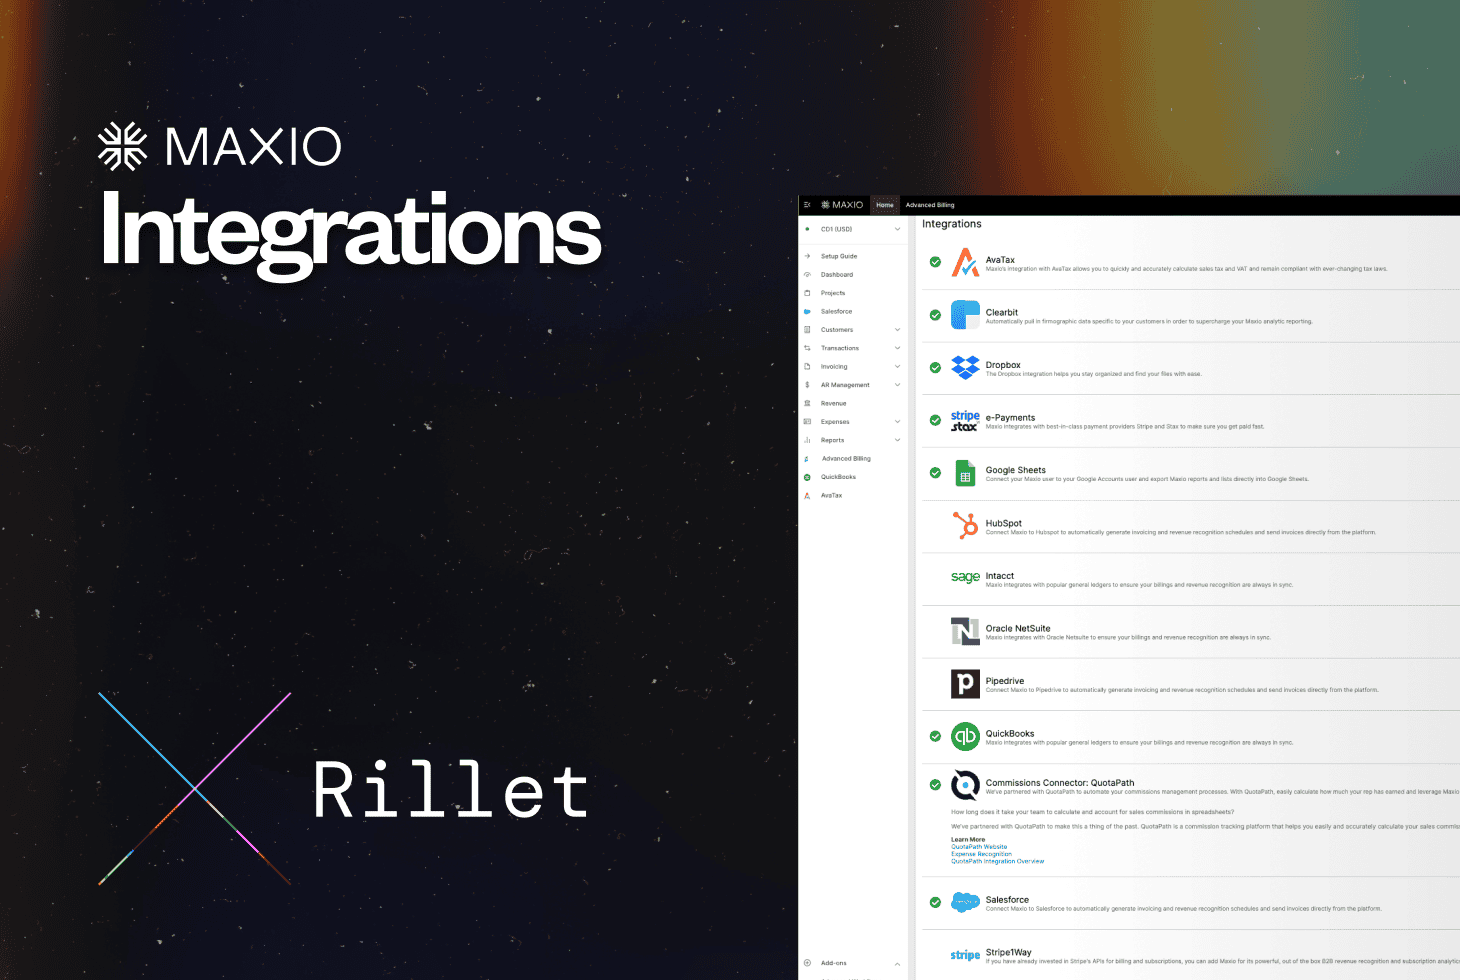Click the Learn More label under QuotaPath

click(x=968, y=840)
